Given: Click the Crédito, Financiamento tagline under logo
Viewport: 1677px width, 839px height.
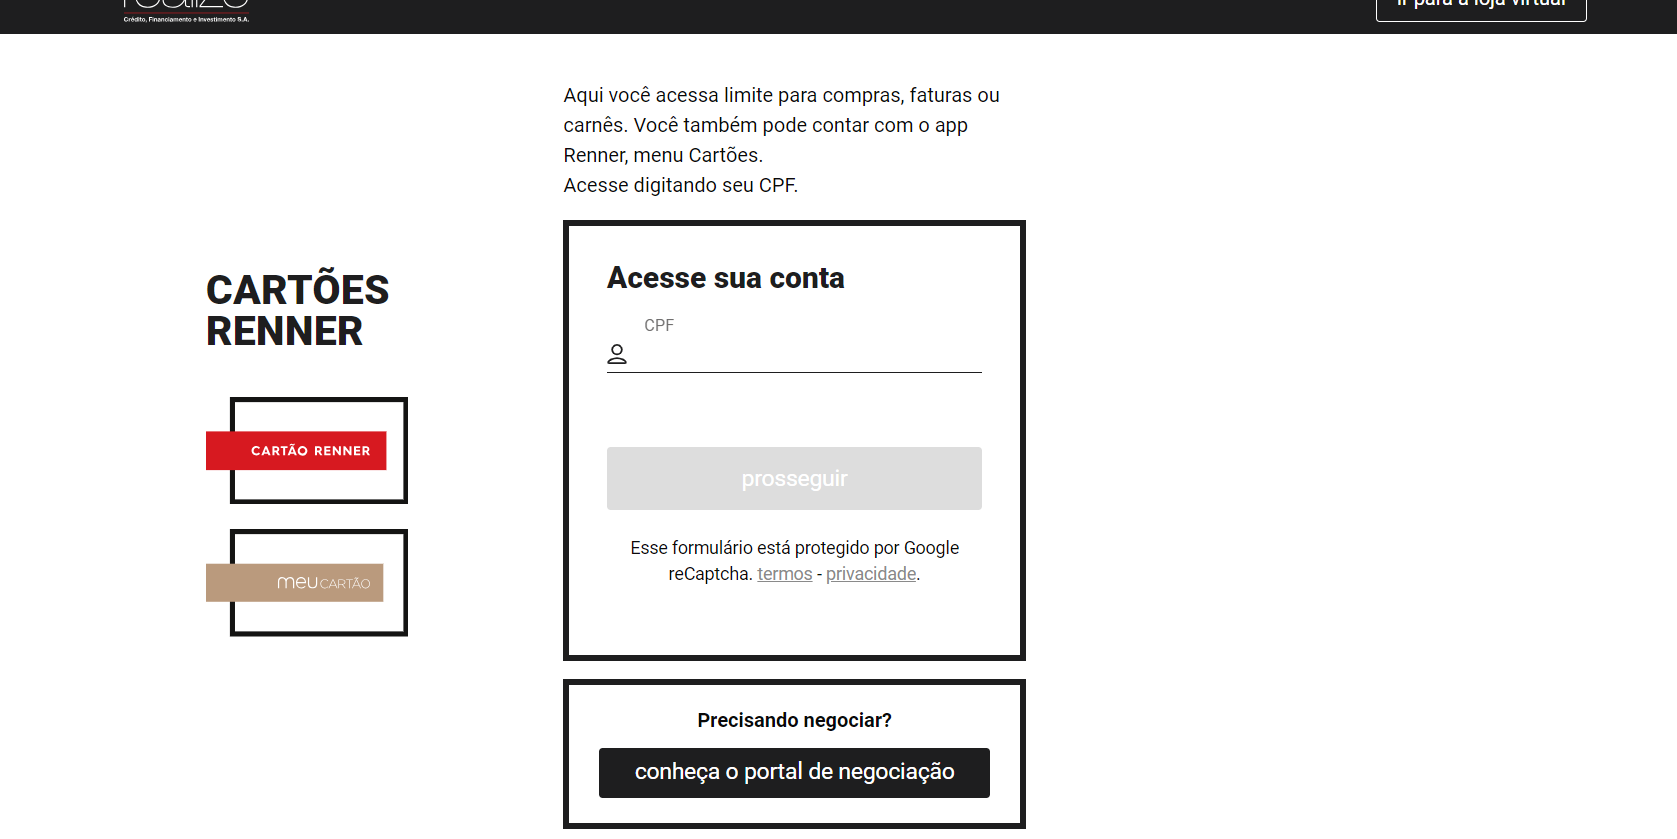Looking at the screenshot, I should tap(186, 19).
